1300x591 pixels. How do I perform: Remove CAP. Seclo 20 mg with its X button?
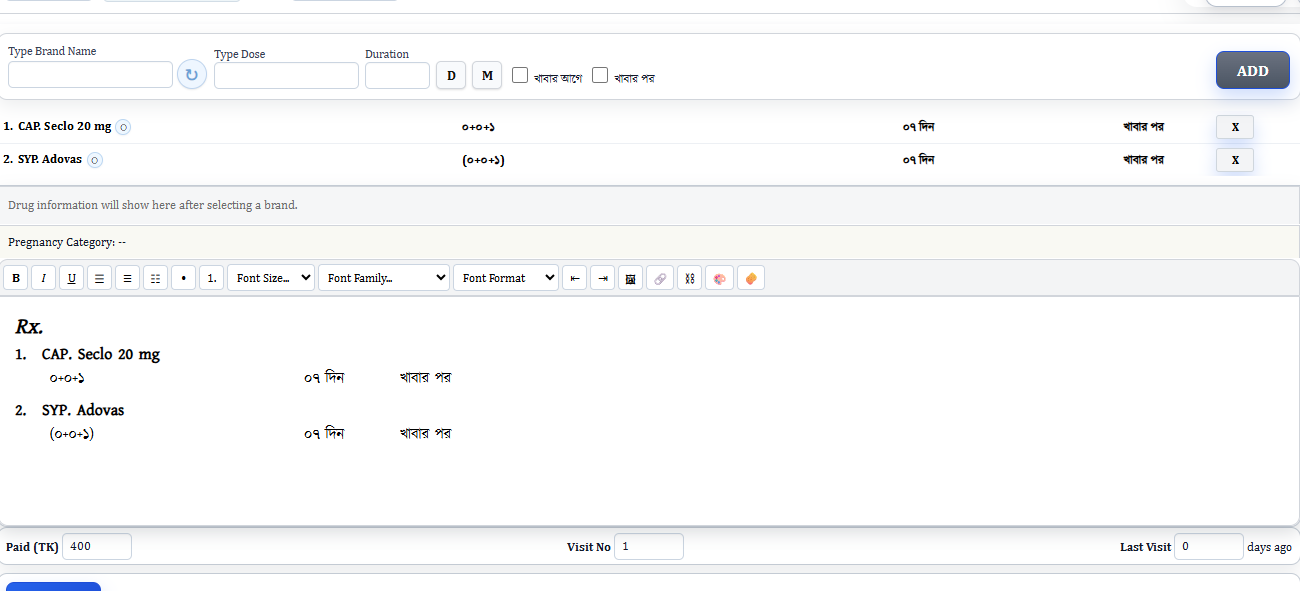(1234, 127)
